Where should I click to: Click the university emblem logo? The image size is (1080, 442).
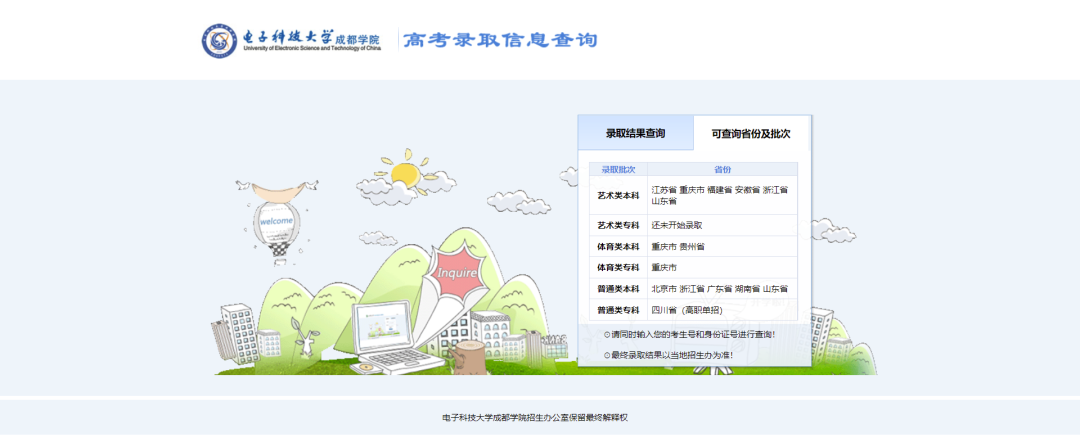click(220, 41)
